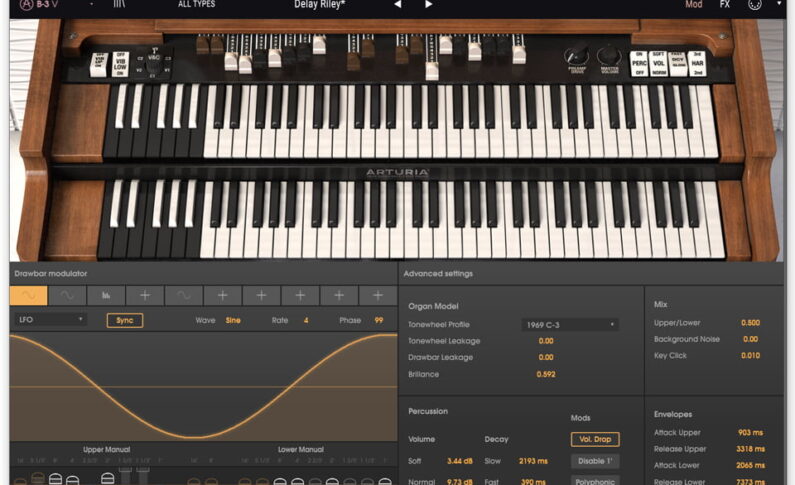The width and height of the screenshot is (795, 485).
Task: Toggle the Polyphonic percussion mod
Action: (595, 481)
